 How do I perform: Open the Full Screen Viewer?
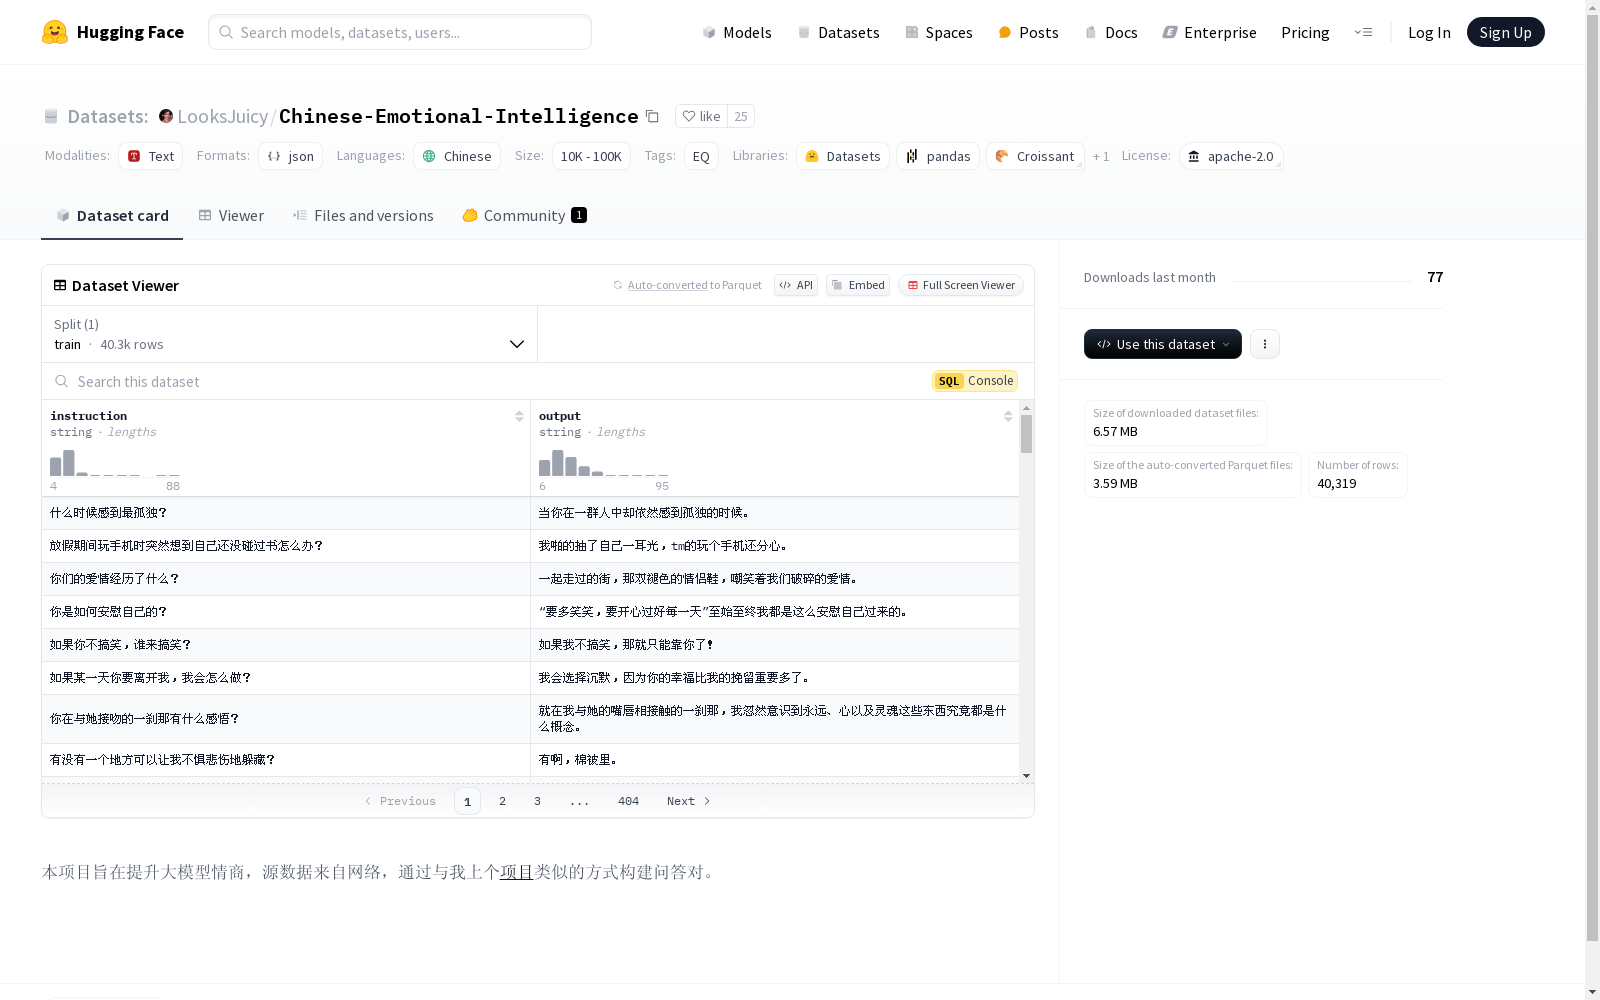(x=961, y=285)
